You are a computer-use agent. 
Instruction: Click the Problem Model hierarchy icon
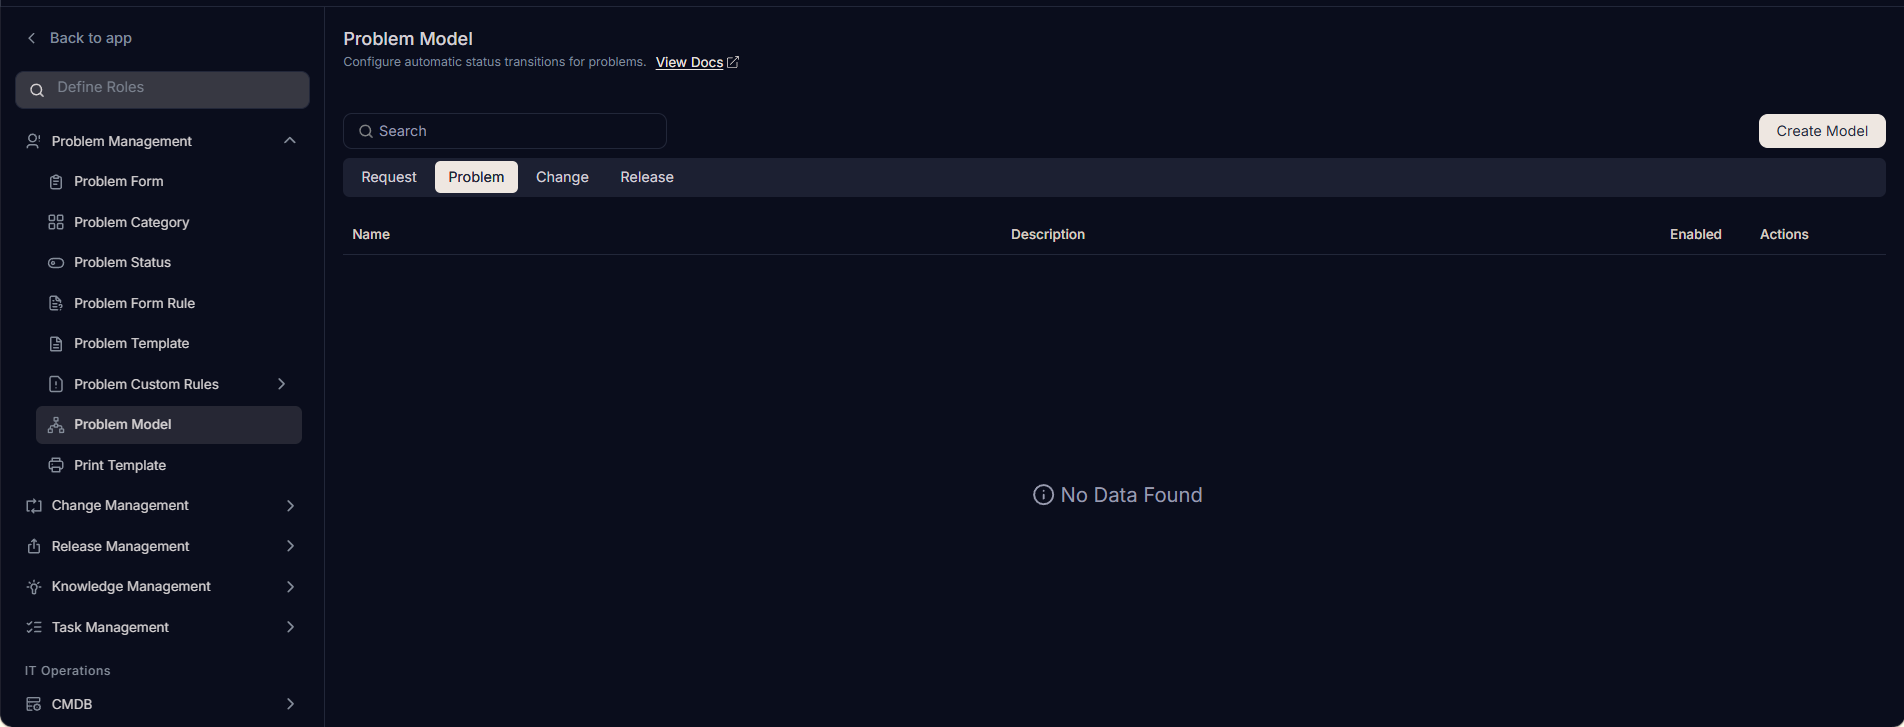[x=56, y=425]
